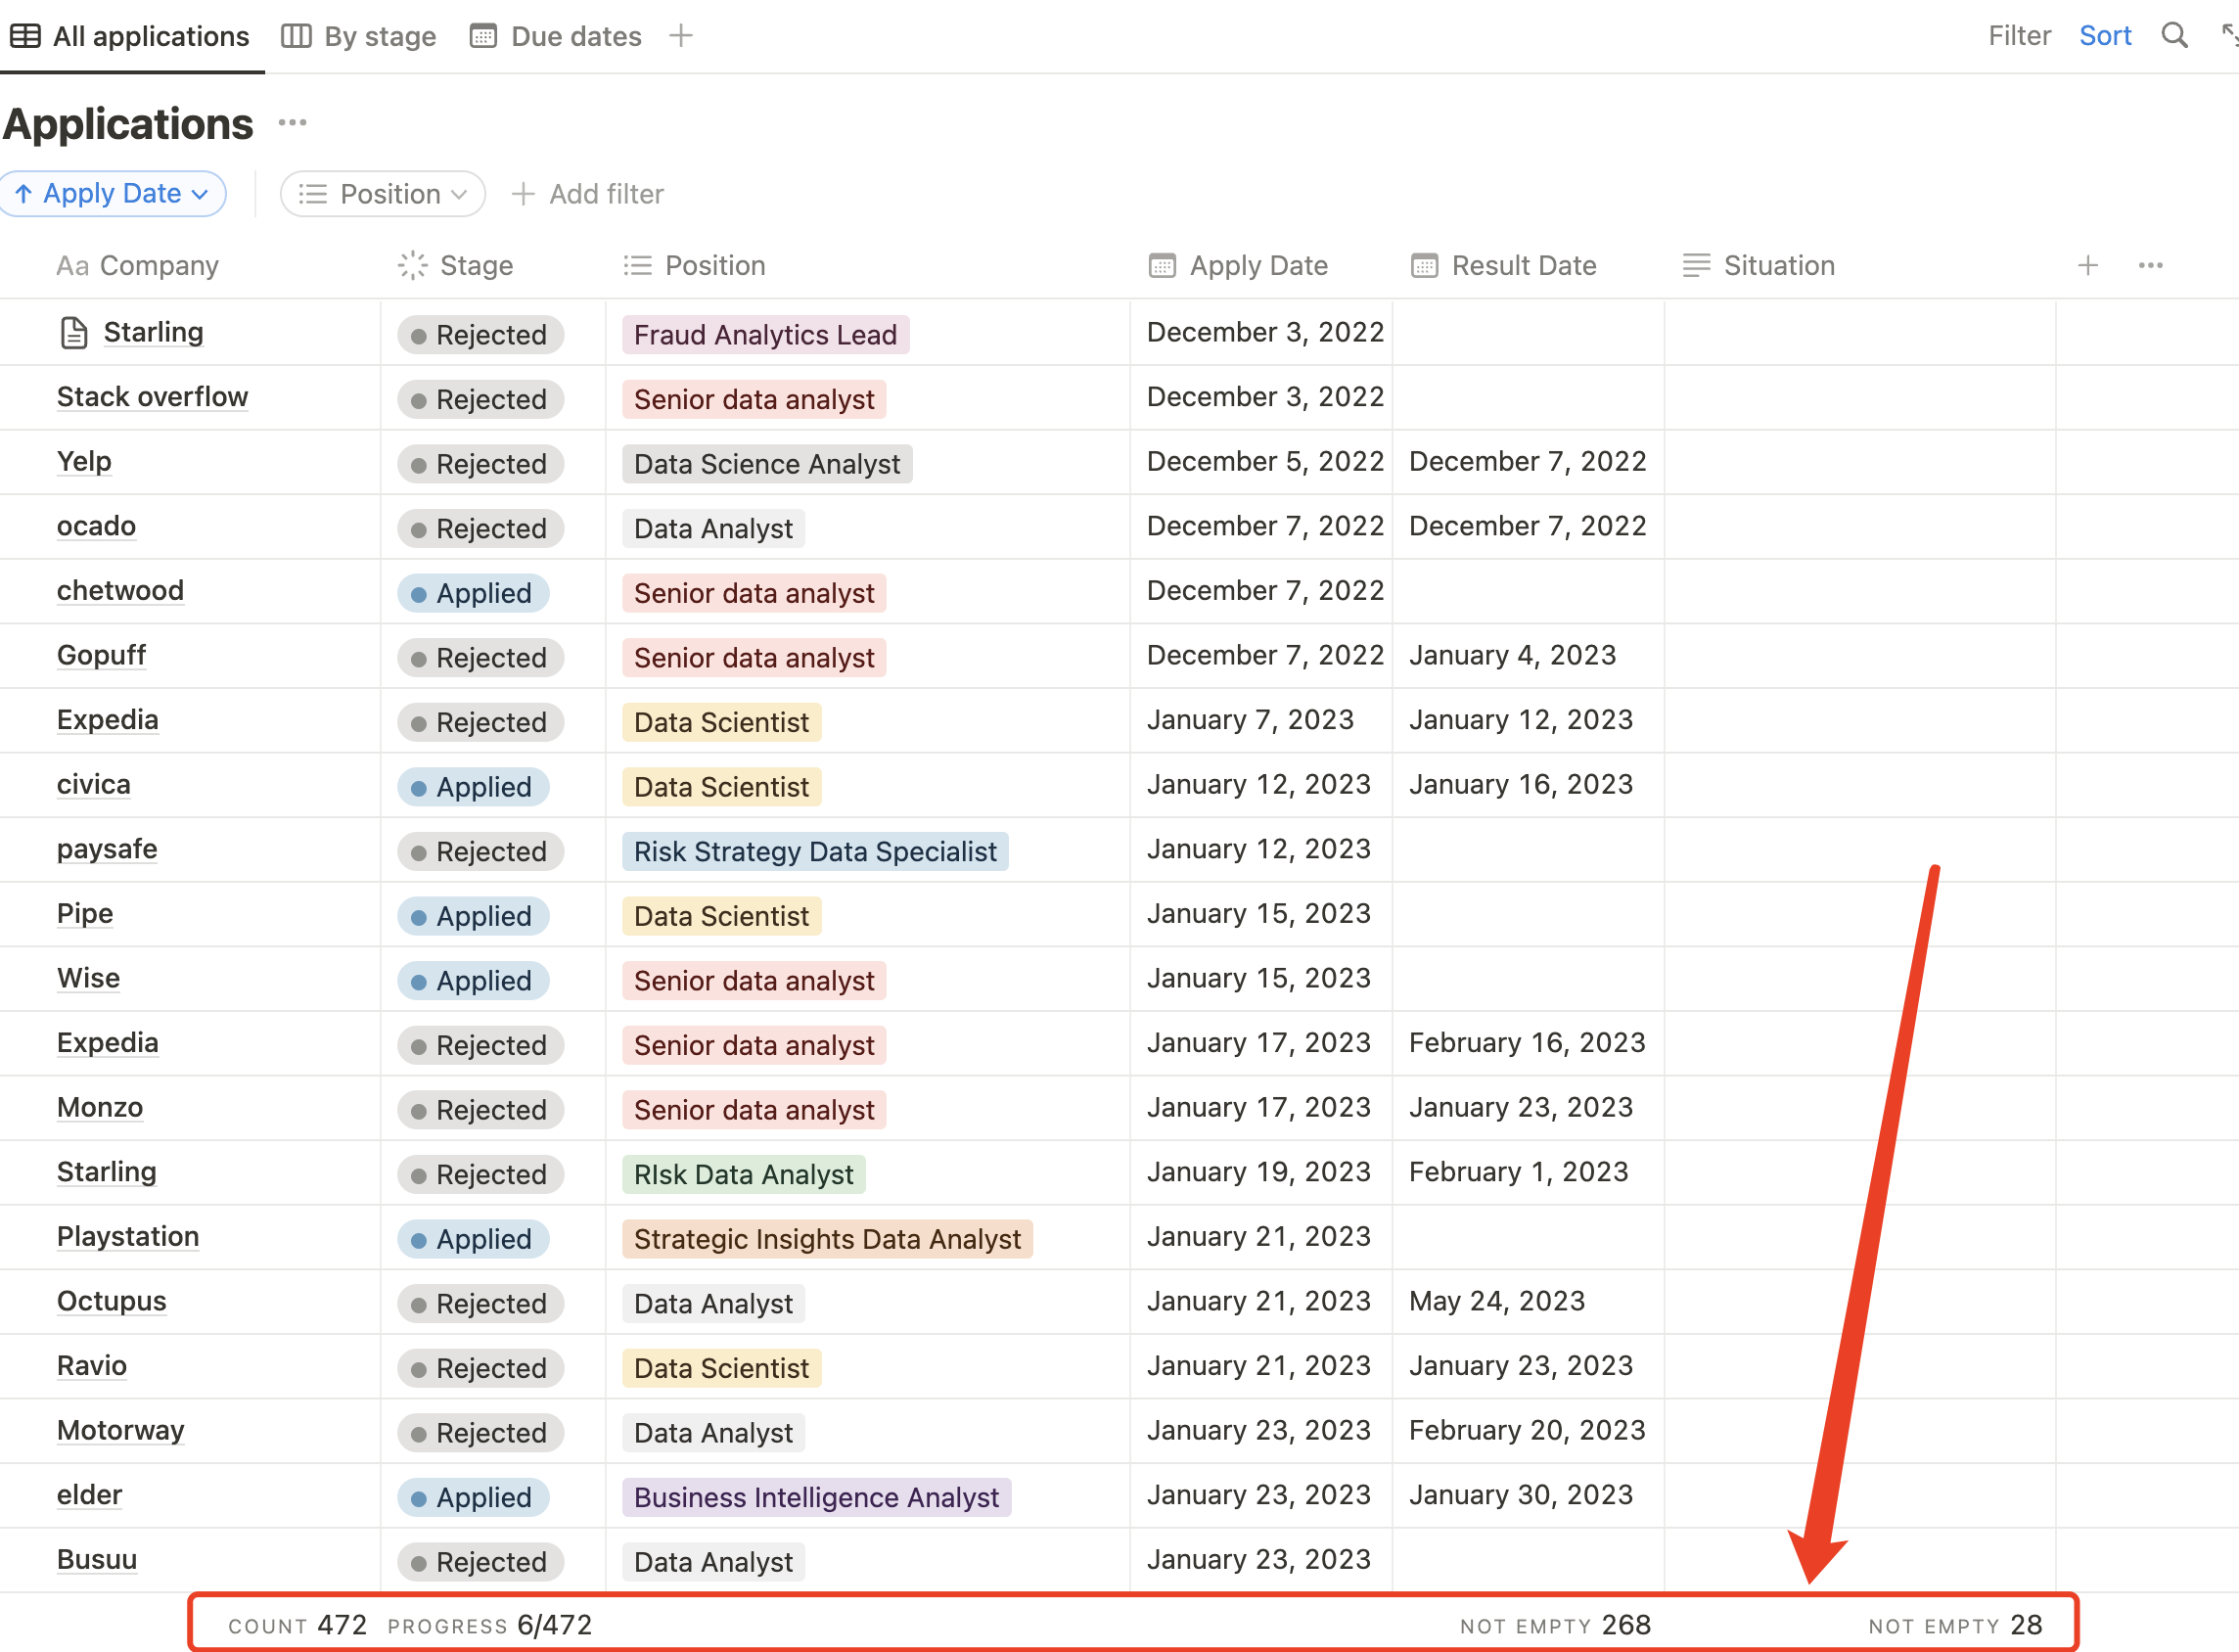Viewport: 2239px width, 1652px height.
Task: Click Situation column header
Action: 1759,265
